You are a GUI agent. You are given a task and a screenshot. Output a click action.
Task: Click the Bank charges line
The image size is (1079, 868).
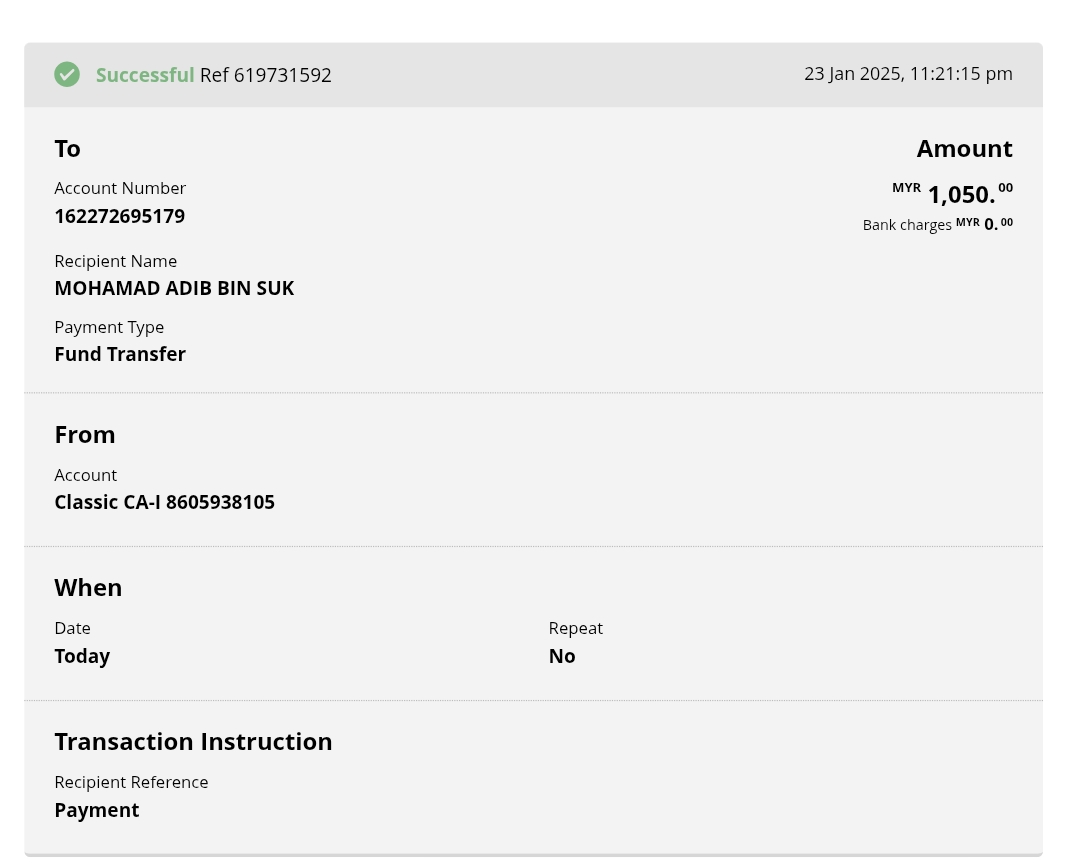937,224
